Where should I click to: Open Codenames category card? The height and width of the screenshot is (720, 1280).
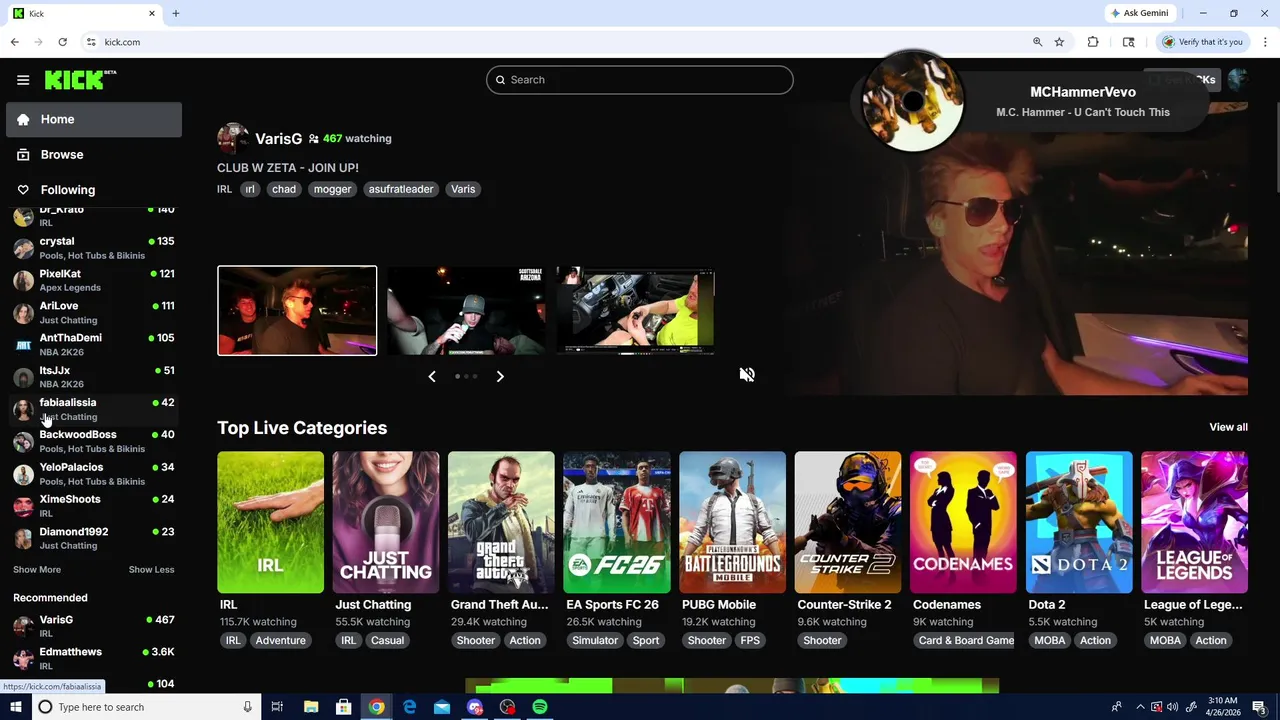point(963,522)
